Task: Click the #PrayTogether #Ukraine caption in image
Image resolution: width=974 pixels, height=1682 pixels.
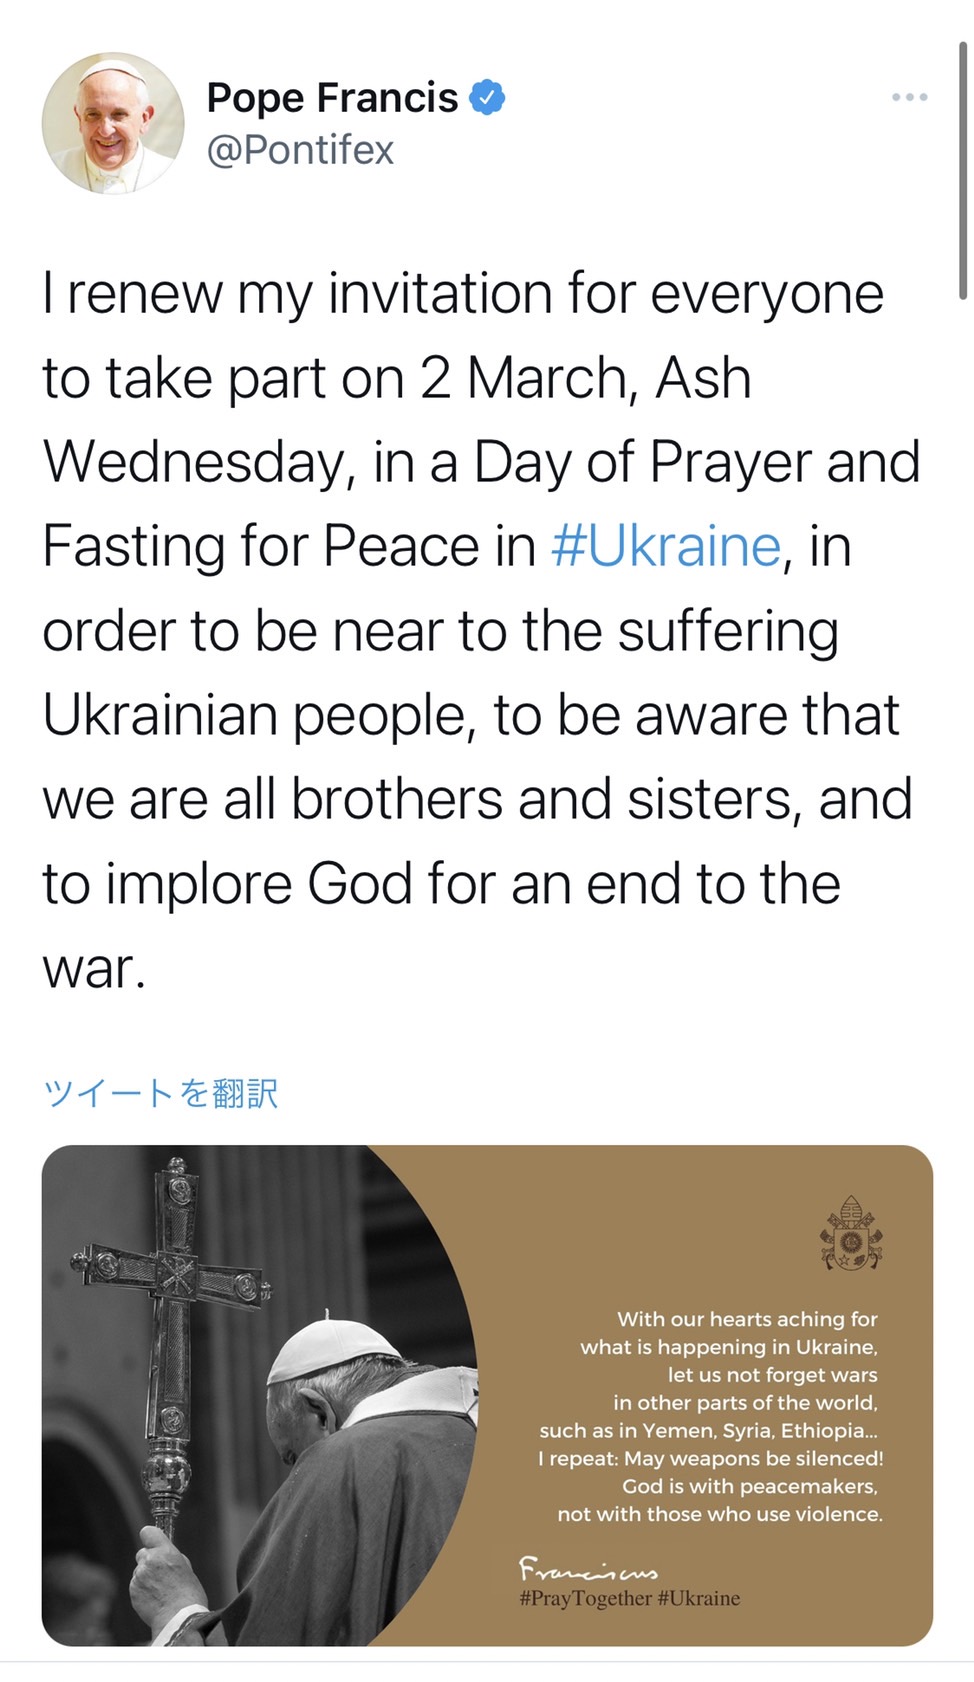Action: (630, 1598)
